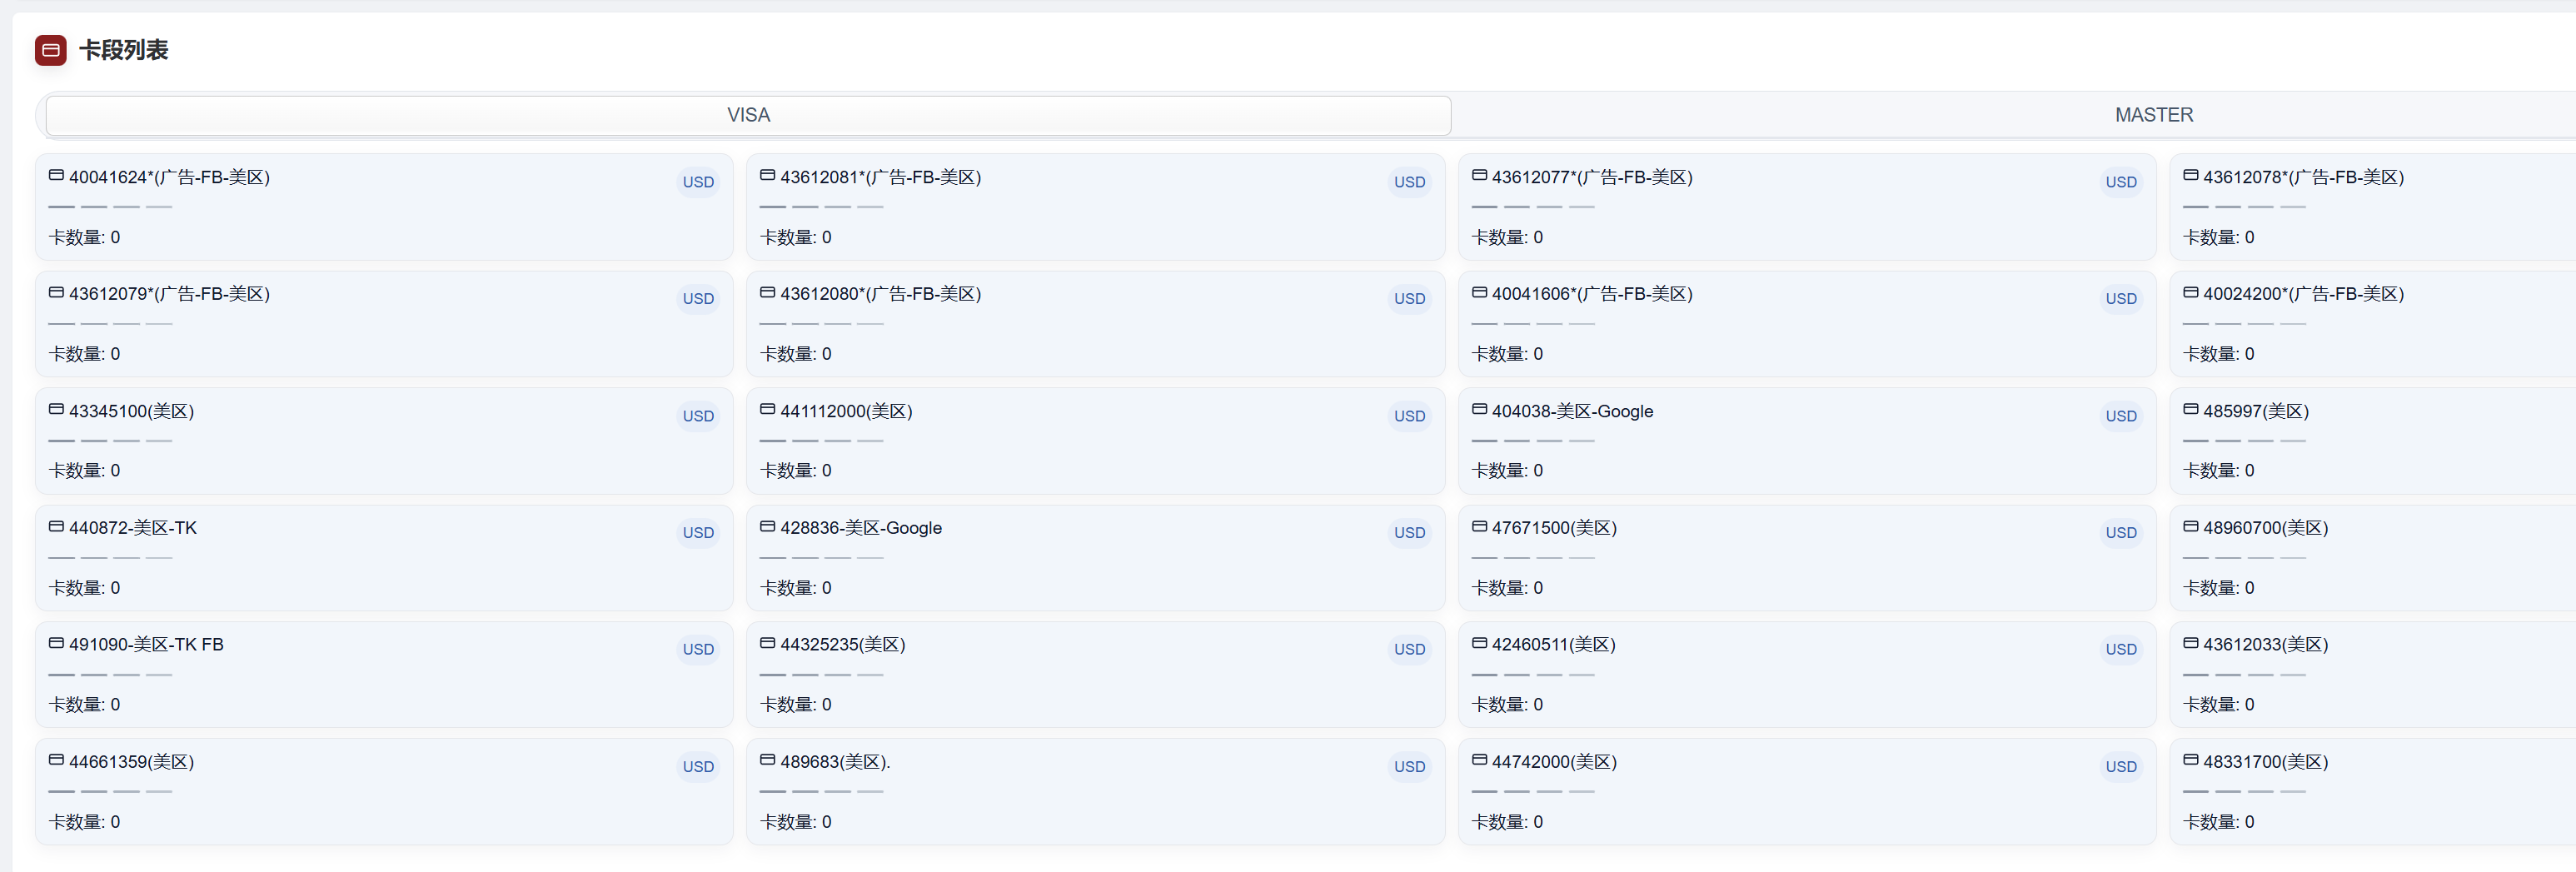Switch to the VISA tab
The image size is (2576, 872).
pos(748,115)
